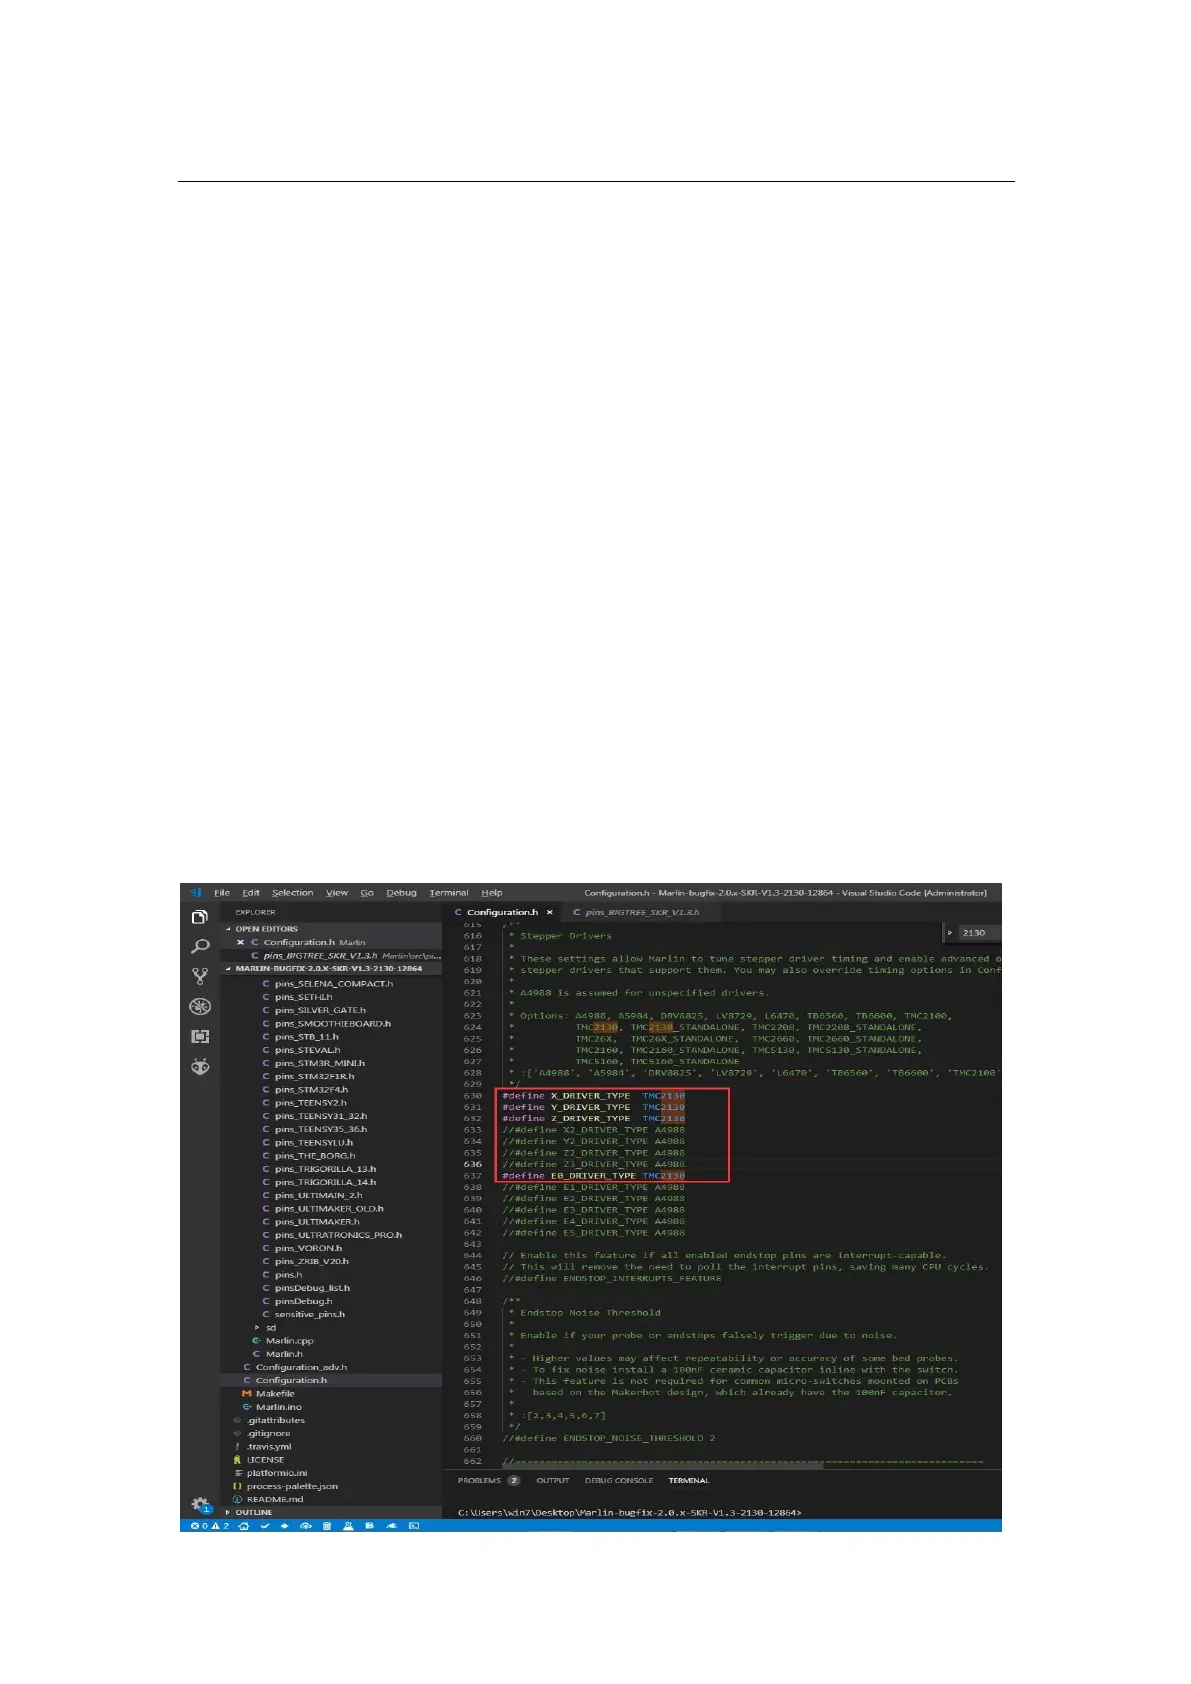Screen dimensions: 1191x1684
Task: Open the Edit menu
Action: click(251, 893)
